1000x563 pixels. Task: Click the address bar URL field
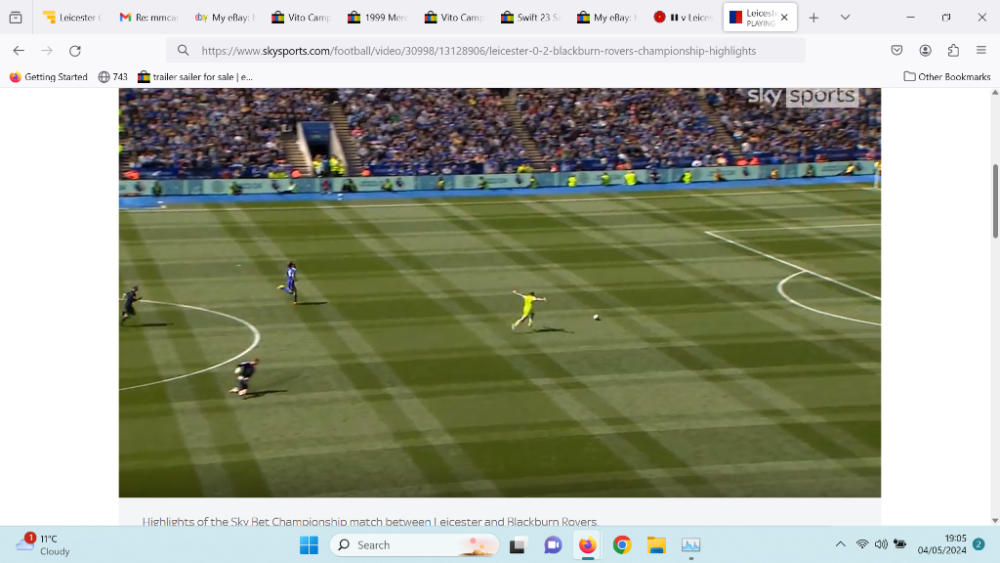click(x=480, y=50)
